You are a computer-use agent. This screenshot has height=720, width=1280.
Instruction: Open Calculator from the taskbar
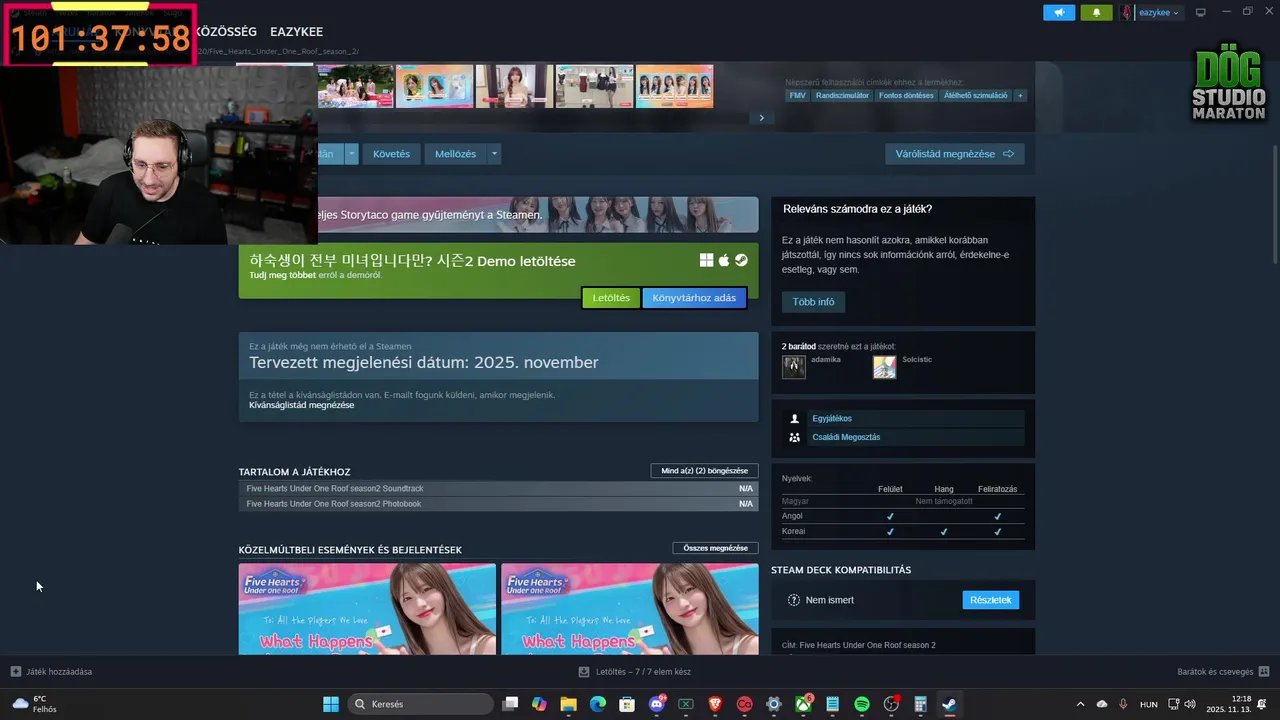point(920,704)
